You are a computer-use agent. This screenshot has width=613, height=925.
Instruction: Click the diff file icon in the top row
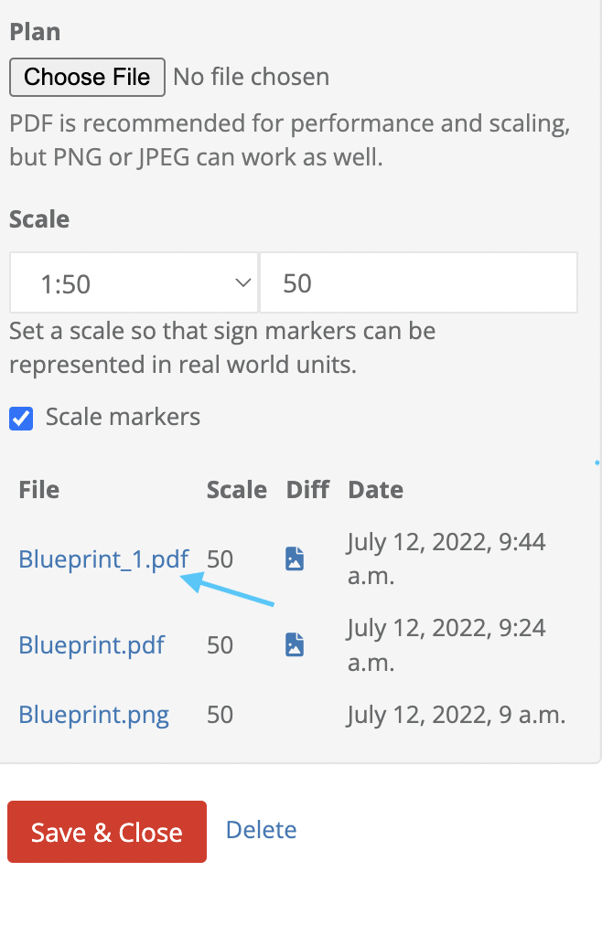pyautogui.click(x=294, y=559)
